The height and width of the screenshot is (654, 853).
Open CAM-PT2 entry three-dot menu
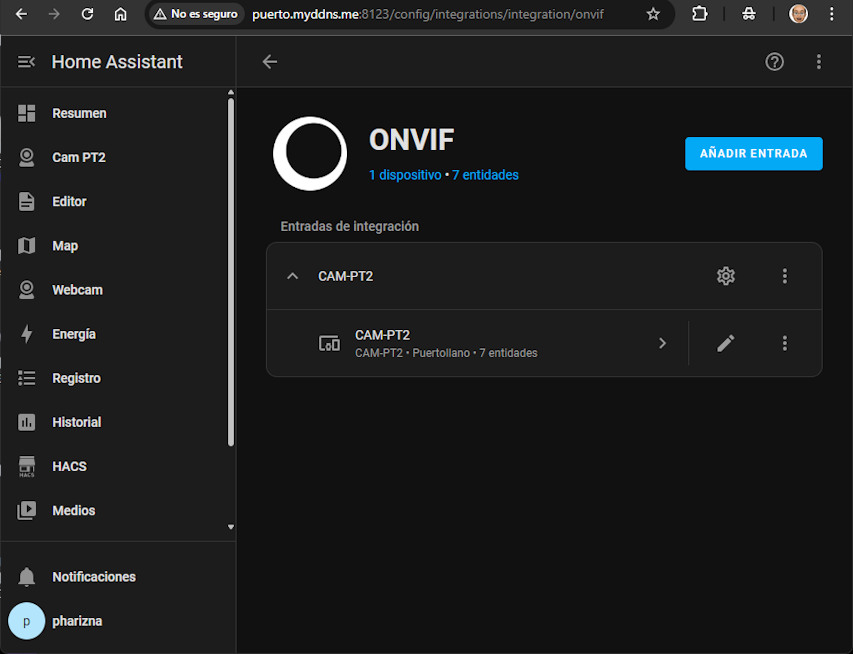pos(784,276)
